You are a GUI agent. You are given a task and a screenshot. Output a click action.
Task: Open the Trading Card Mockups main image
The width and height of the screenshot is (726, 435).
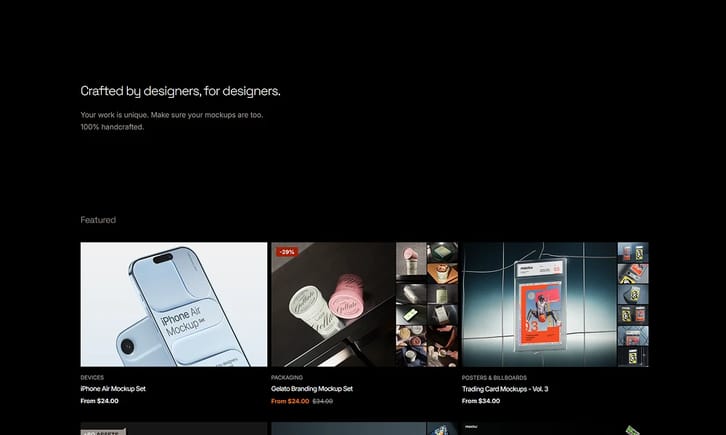pyautogui.click(x=539, y=304)
